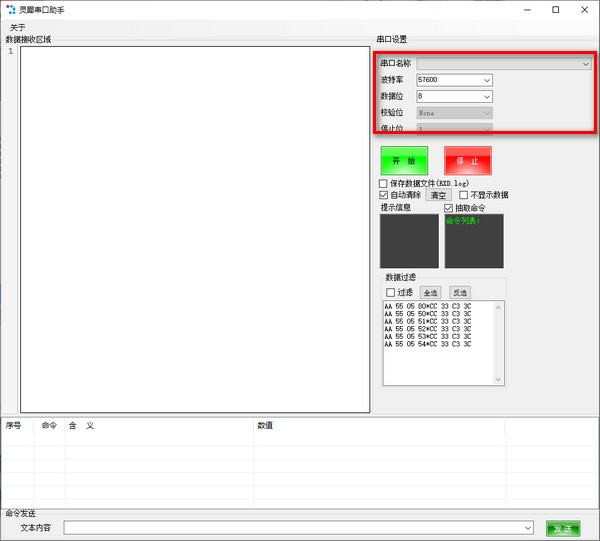Maximize the 灵眼串口助手 window

(x=556, y=10)
